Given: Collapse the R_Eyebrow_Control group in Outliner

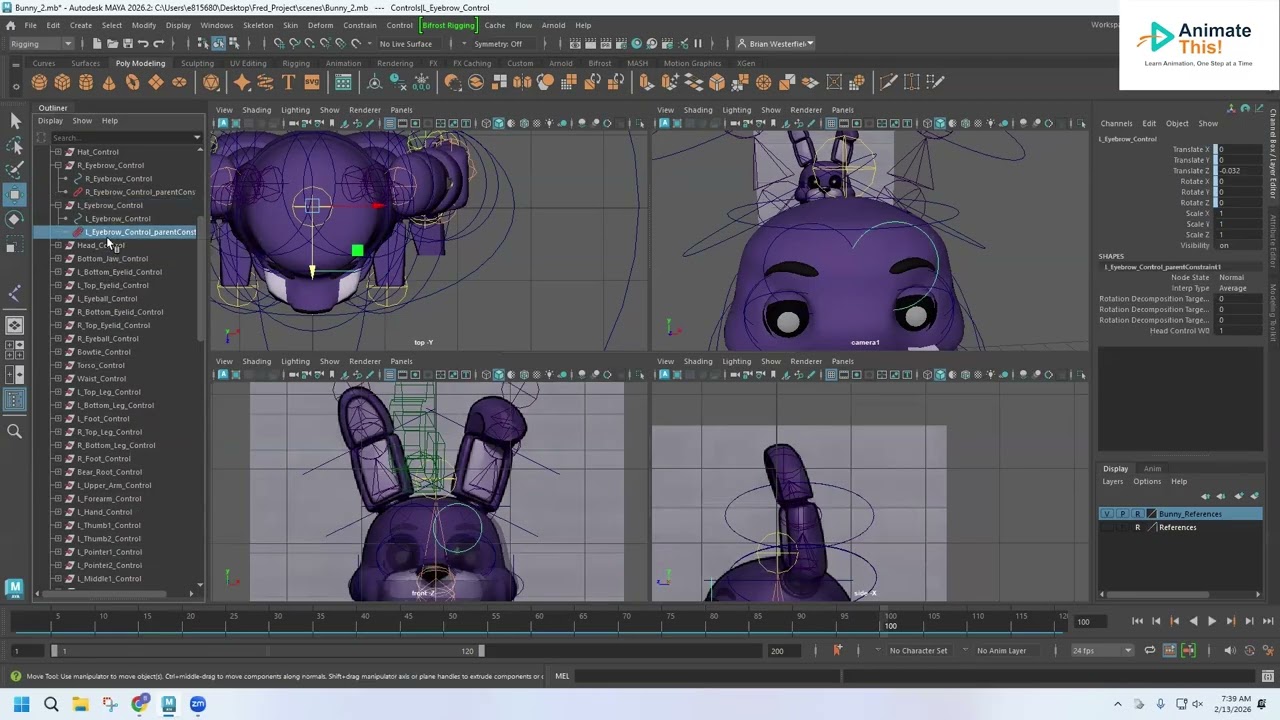Looking at the screenshot, I should 57,165.
